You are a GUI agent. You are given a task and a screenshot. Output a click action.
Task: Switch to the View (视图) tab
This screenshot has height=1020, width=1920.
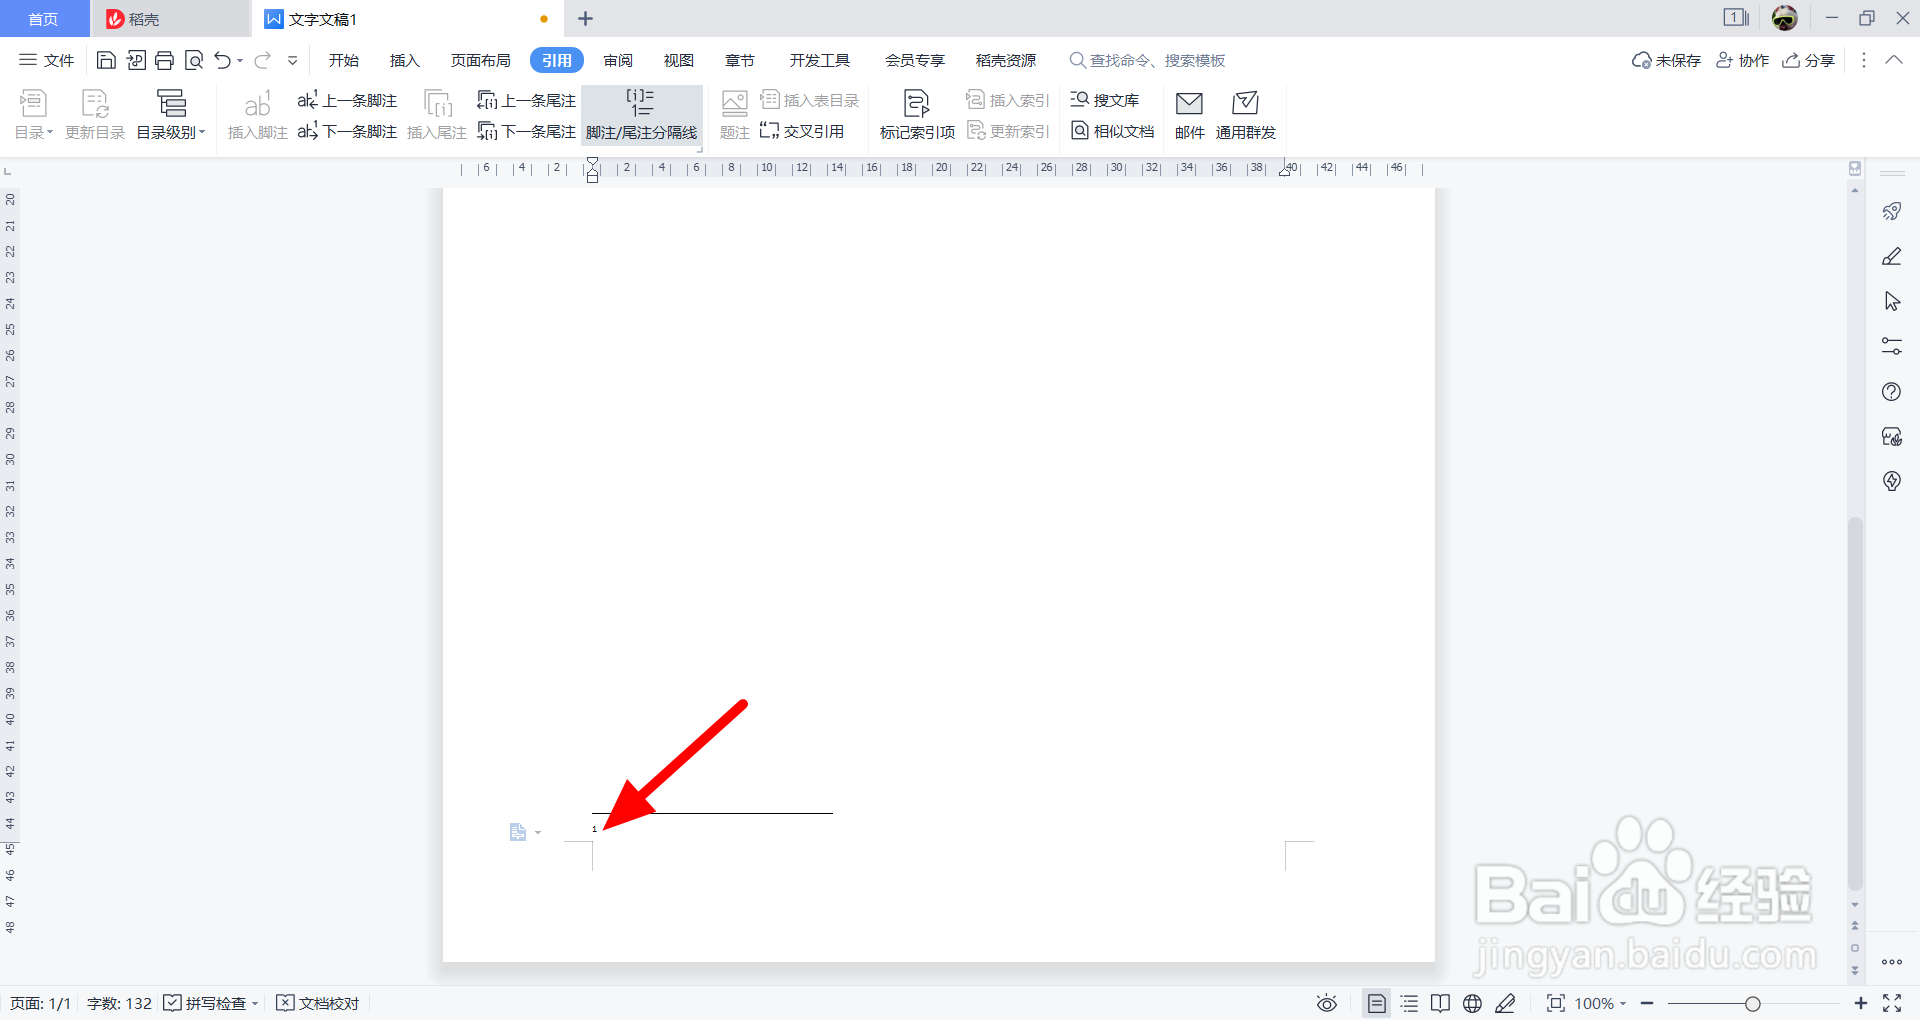[679, 60]
